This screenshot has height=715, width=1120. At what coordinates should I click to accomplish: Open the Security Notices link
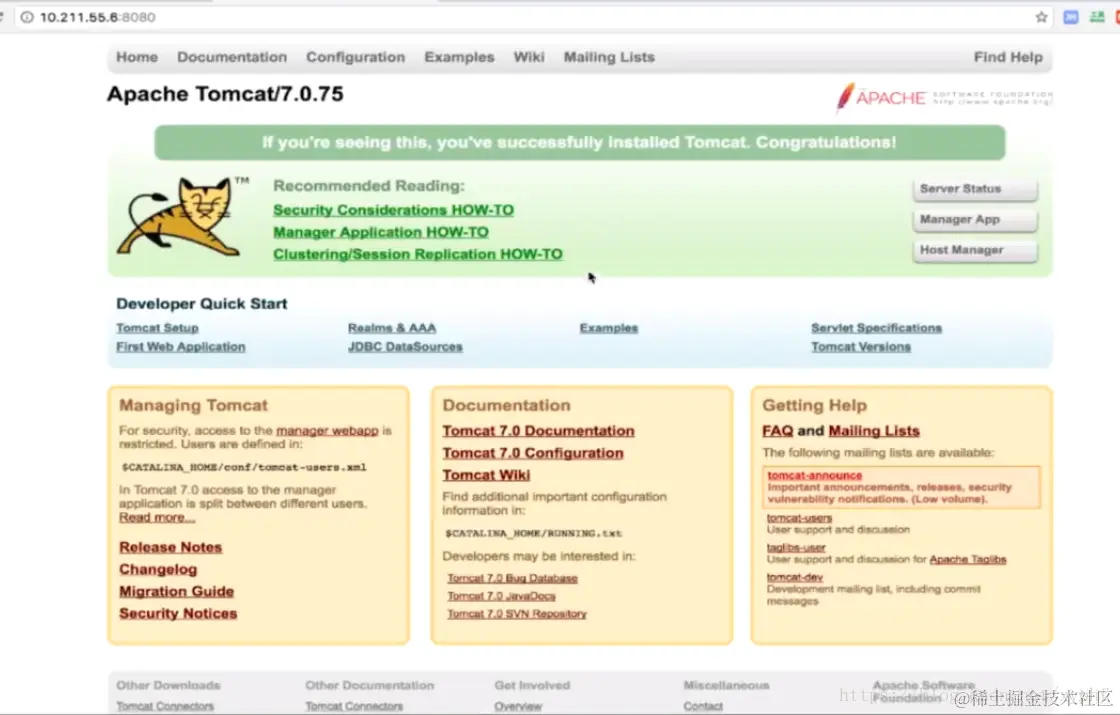coord(178,614)
